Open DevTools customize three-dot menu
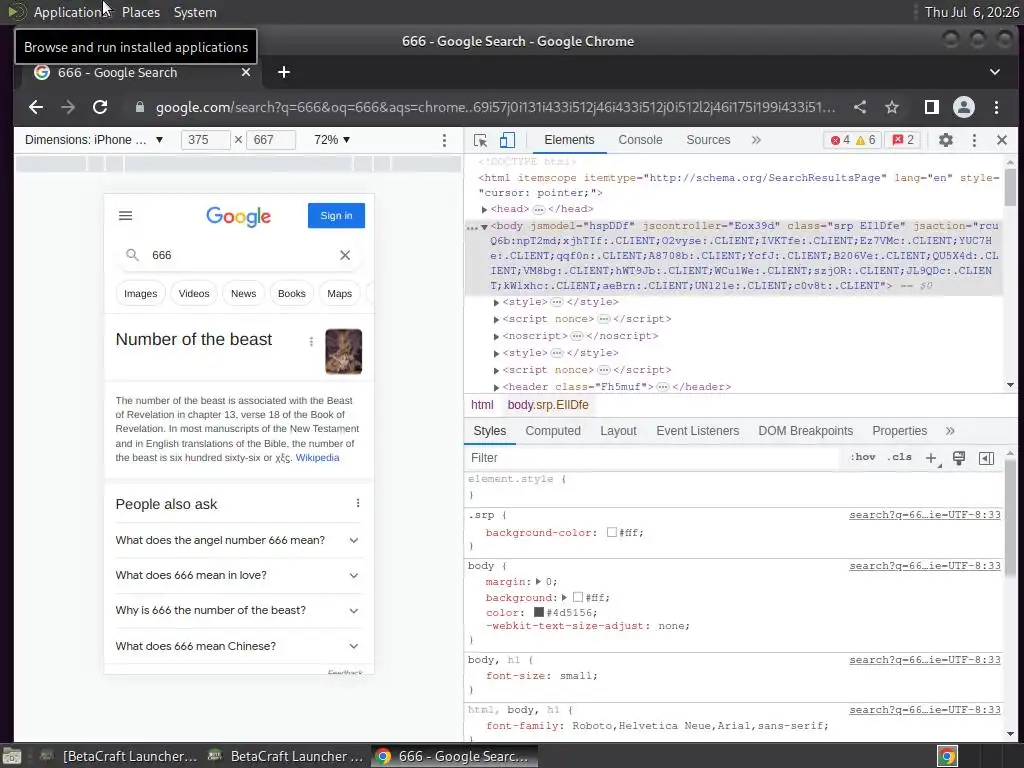 pos(974,140)
